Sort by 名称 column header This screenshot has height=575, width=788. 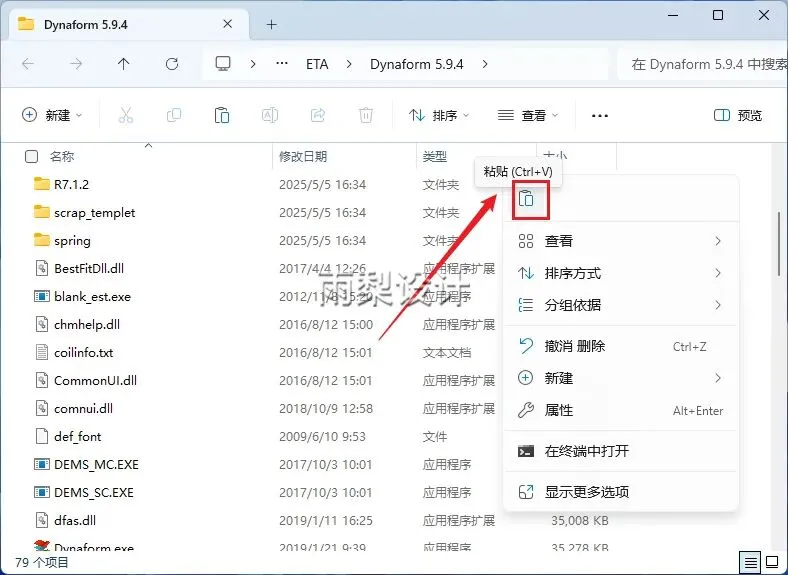[x=62, y=157]
